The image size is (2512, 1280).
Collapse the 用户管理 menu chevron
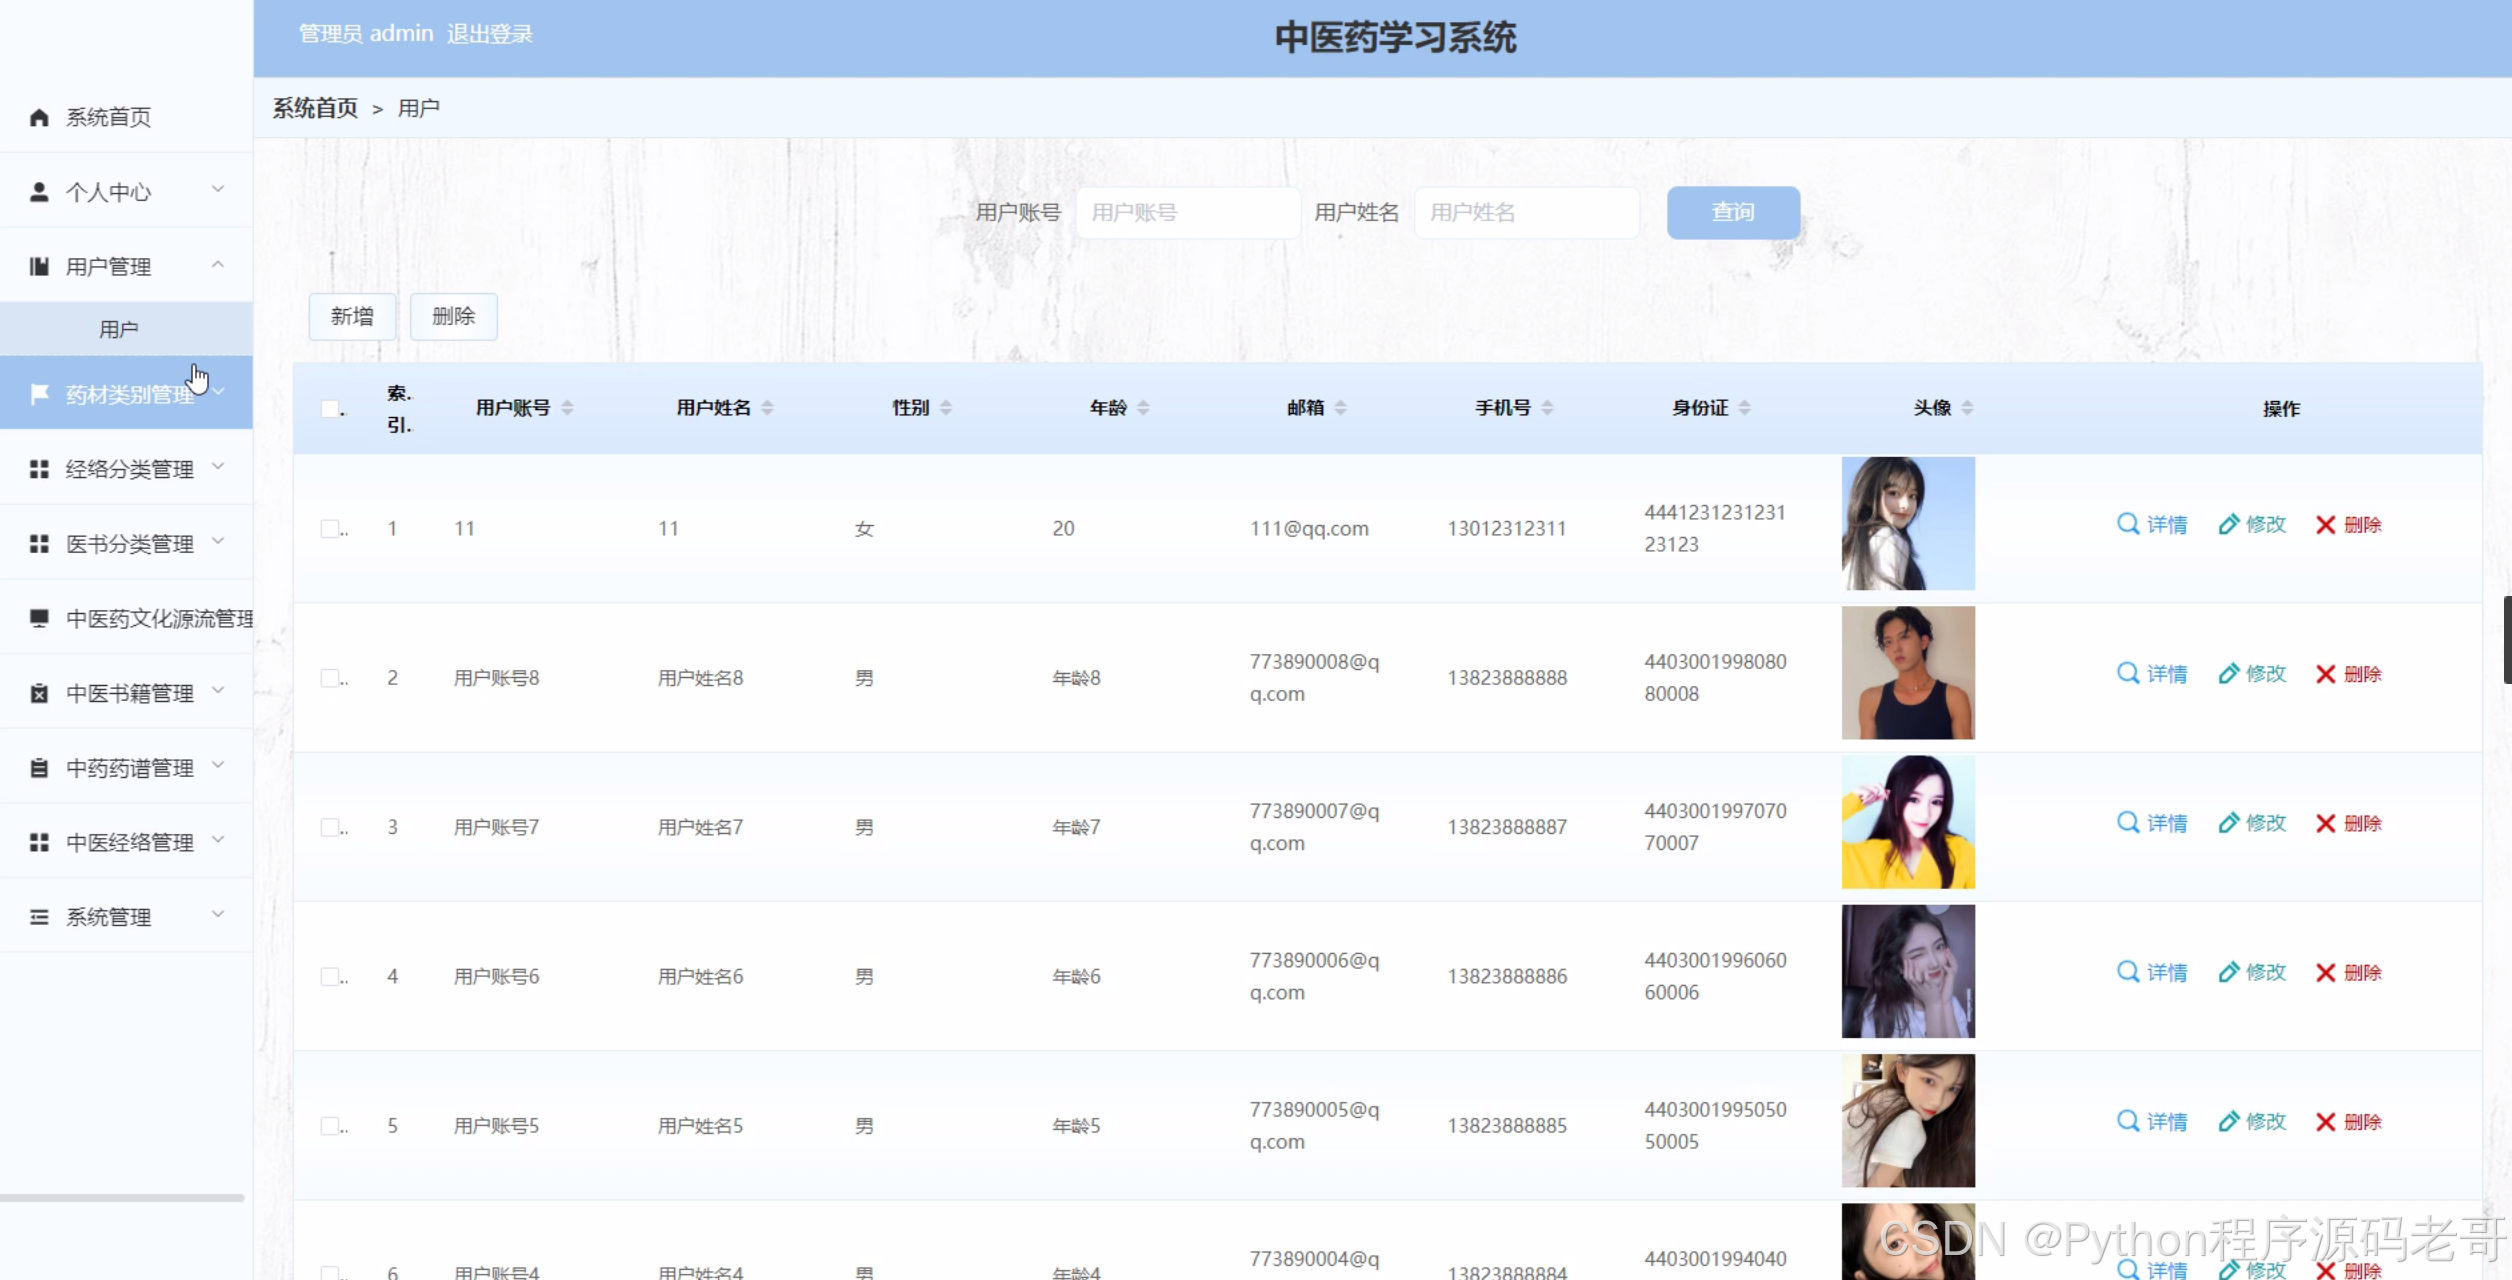(218, 265)
